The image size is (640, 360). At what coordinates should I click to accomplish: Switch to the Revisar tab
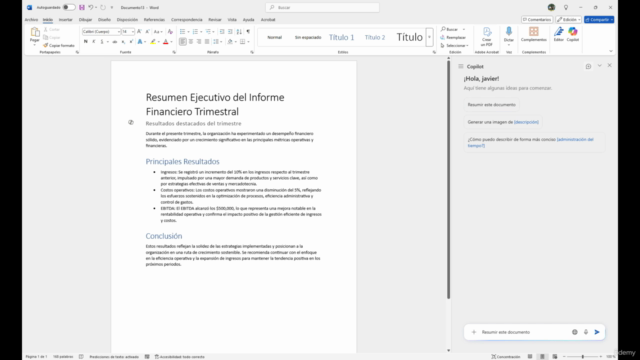coord(215,20)
